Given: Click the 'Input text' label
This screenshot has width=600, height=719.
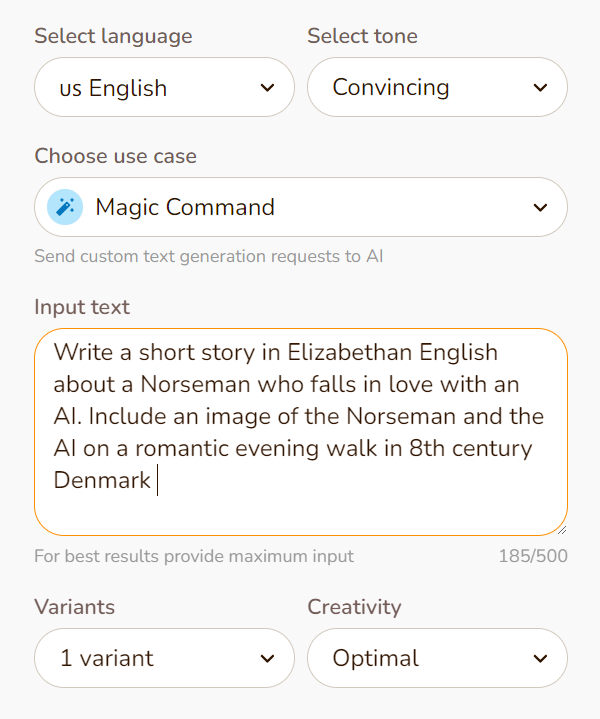Looking at the screenshot, I should (x=82, y=307).
